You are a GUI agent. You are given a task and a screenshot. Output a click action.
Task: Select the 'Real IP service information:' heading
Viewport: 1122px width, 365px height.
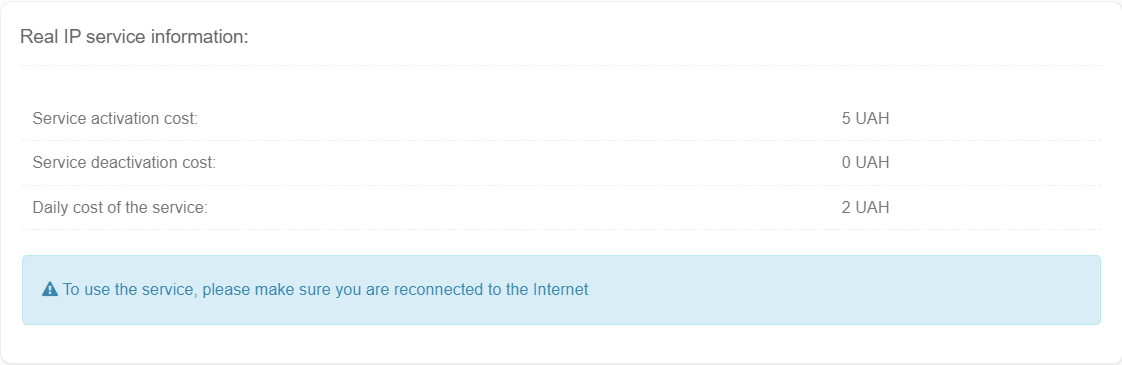click(x=134, y=36)
